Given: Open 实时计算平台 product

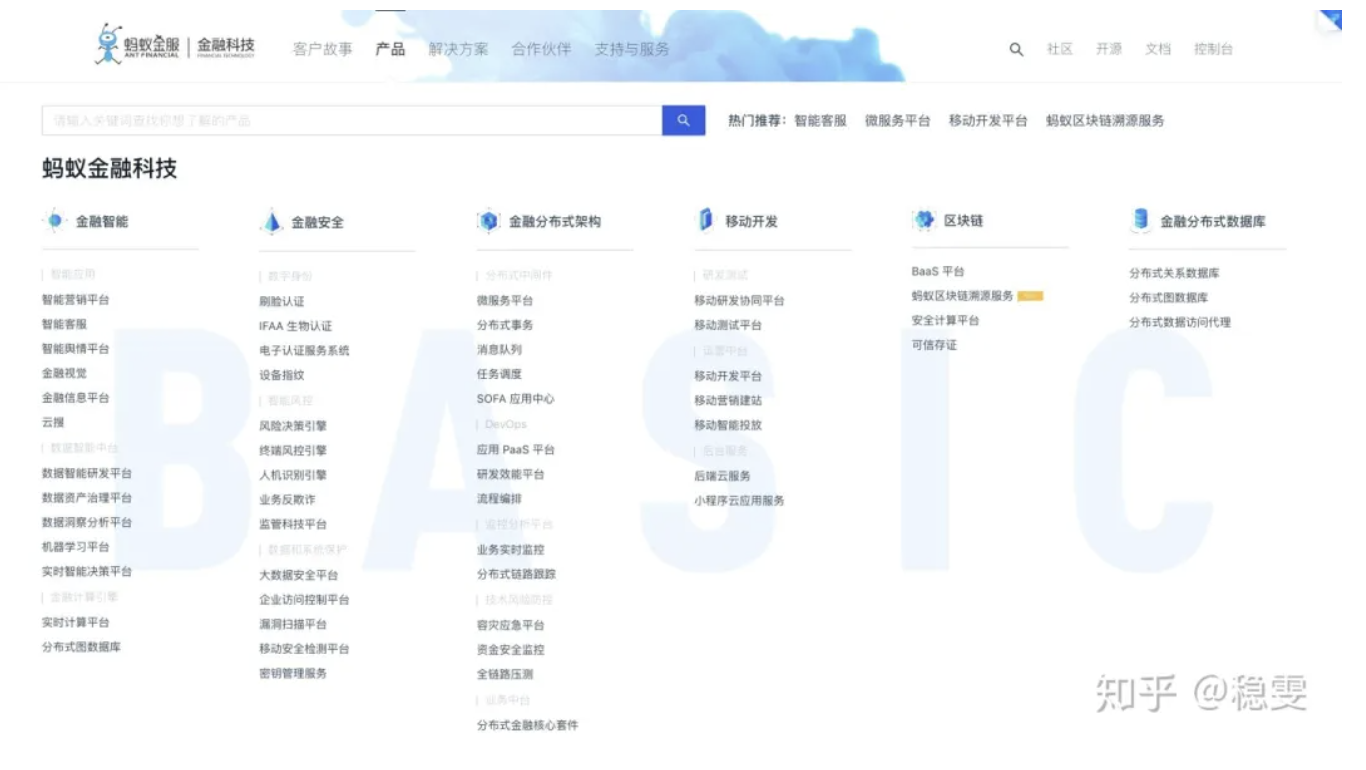Looking at the screenshot, I should pyautogui.click(x=76, y=622).
